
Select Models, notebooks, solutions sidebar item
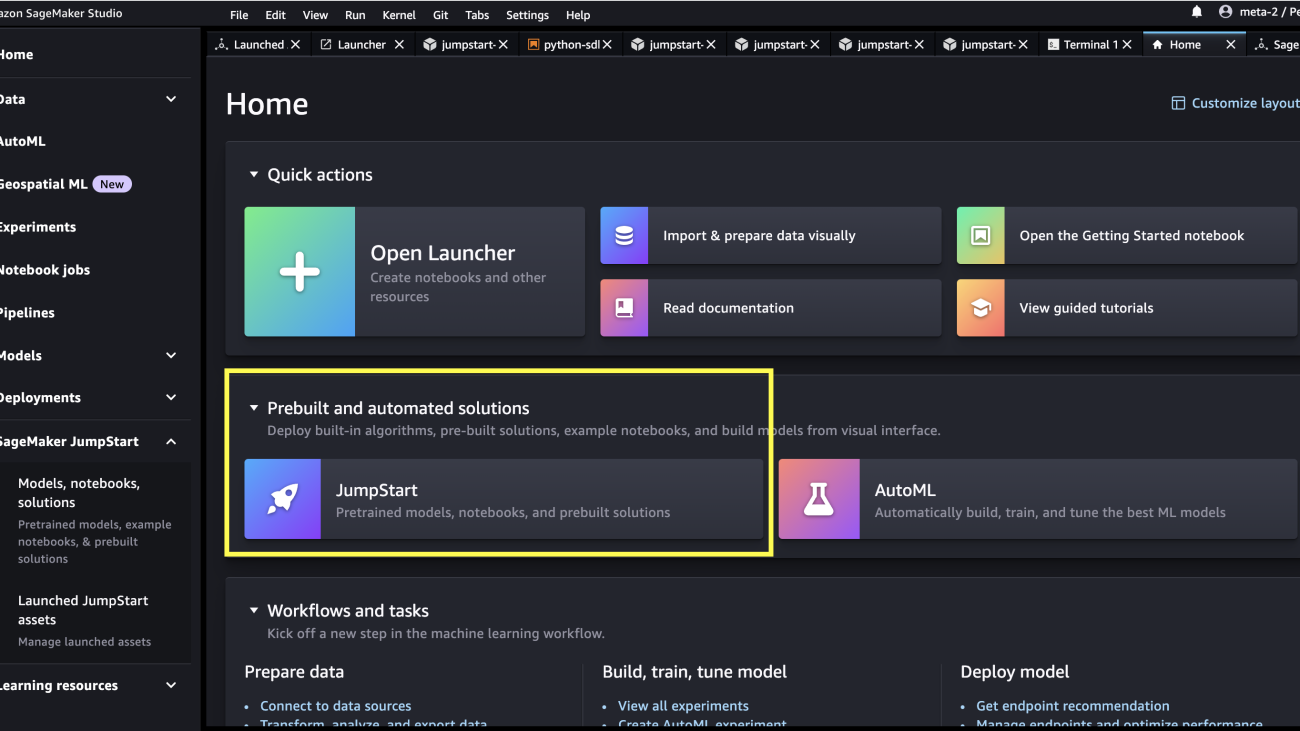click(x=95, y=520)
